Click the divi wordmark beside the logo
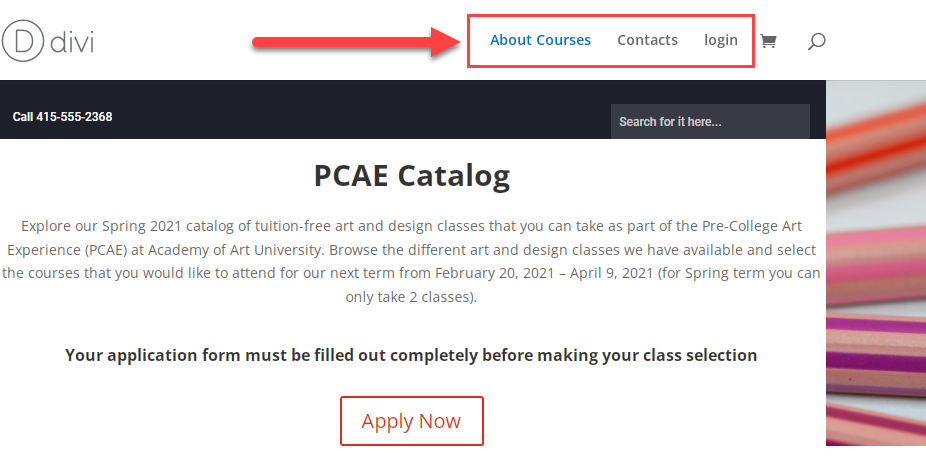Viewport: 926px width, 463px height. pyautogui.click(x=72, y=42)
